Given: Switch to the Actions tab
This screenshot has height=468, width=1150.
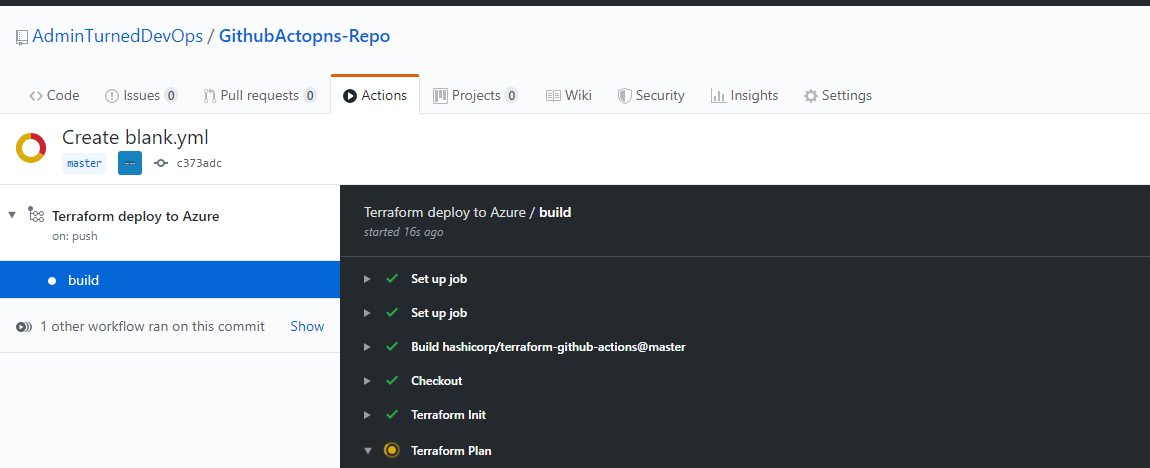Looking at the screenshot, I should coord(375,95).
